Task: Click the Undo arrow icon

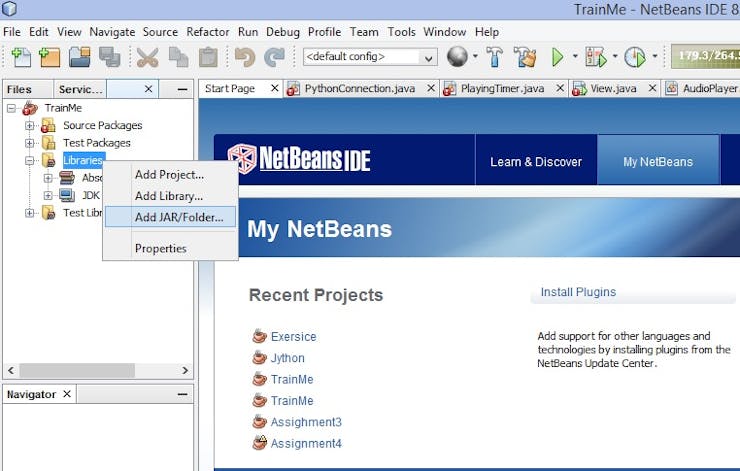Action: (x=244, y=58)
